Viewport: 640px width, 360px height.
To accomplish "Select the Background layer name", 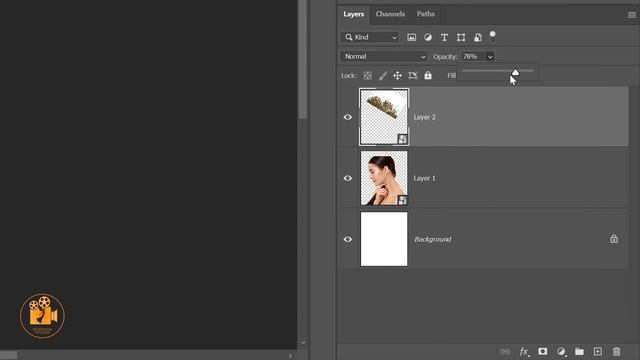I will click(x=433, y=239).
